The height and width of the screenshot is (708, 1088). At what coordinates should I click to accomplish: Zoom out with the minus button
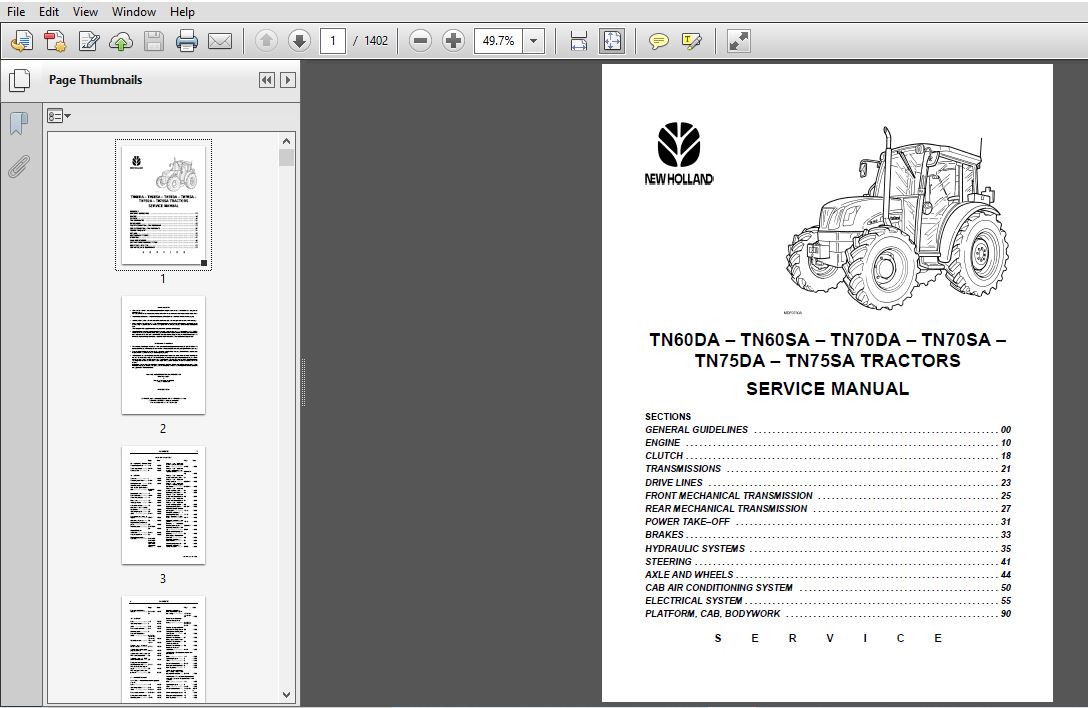(420, 41)
